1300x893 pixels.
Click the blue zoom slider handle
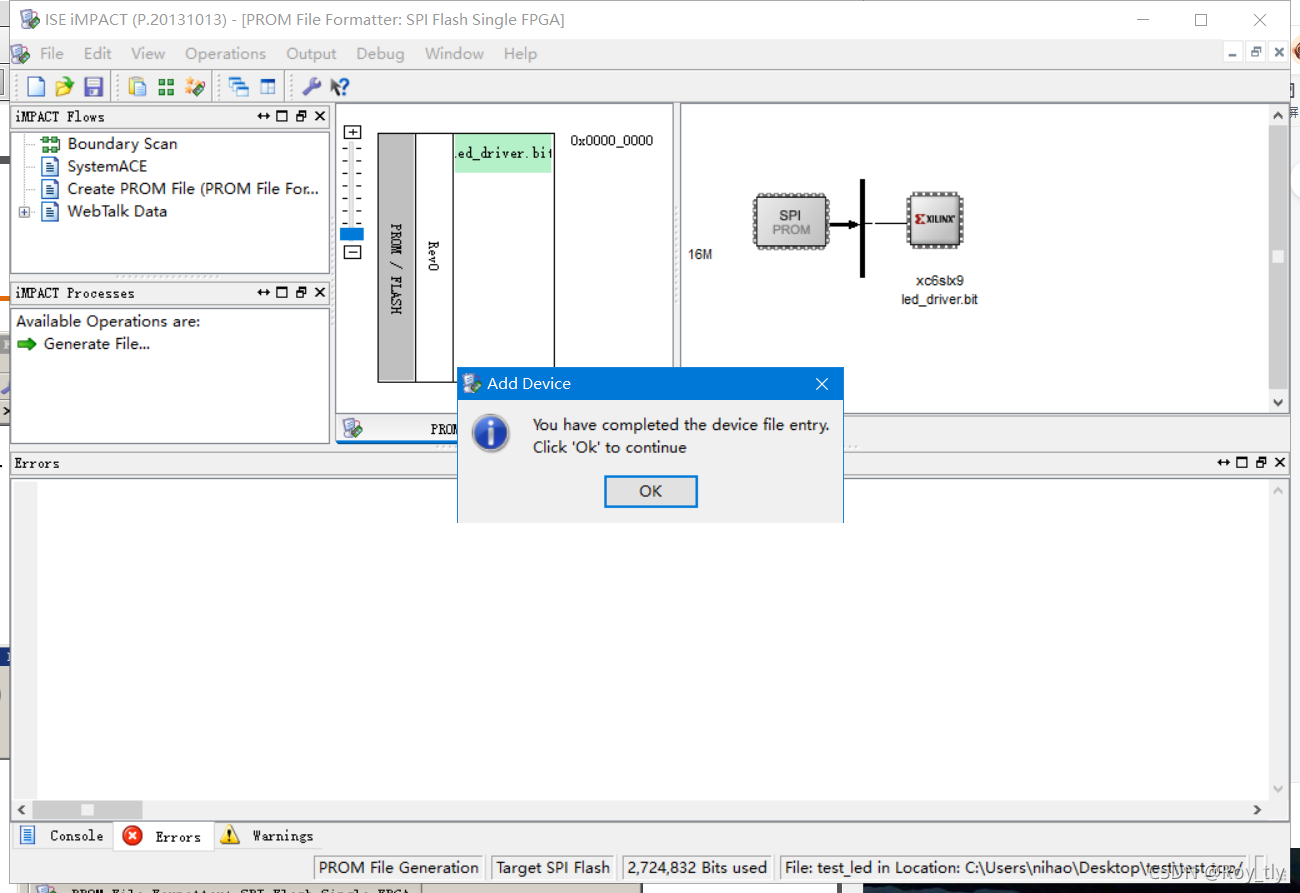pyautogui.click(x=352, y=234)
